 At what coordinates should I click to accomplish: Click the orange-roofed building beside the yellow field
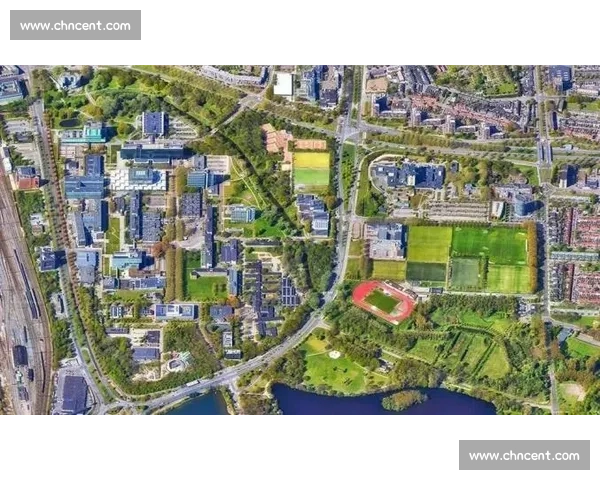(277, 139)
